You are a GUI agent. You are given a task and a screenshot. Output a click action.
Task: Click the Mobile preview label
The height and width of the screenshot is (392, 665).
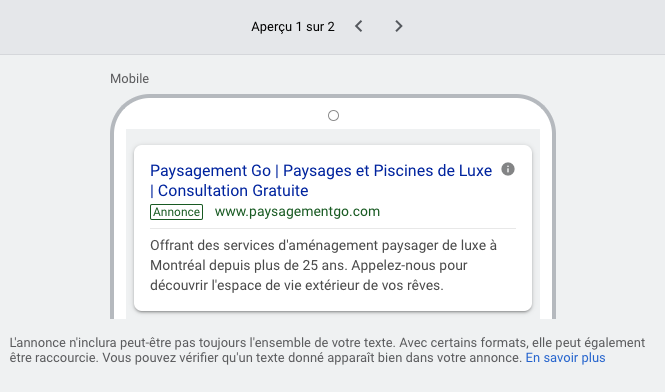tap(129, 78)
